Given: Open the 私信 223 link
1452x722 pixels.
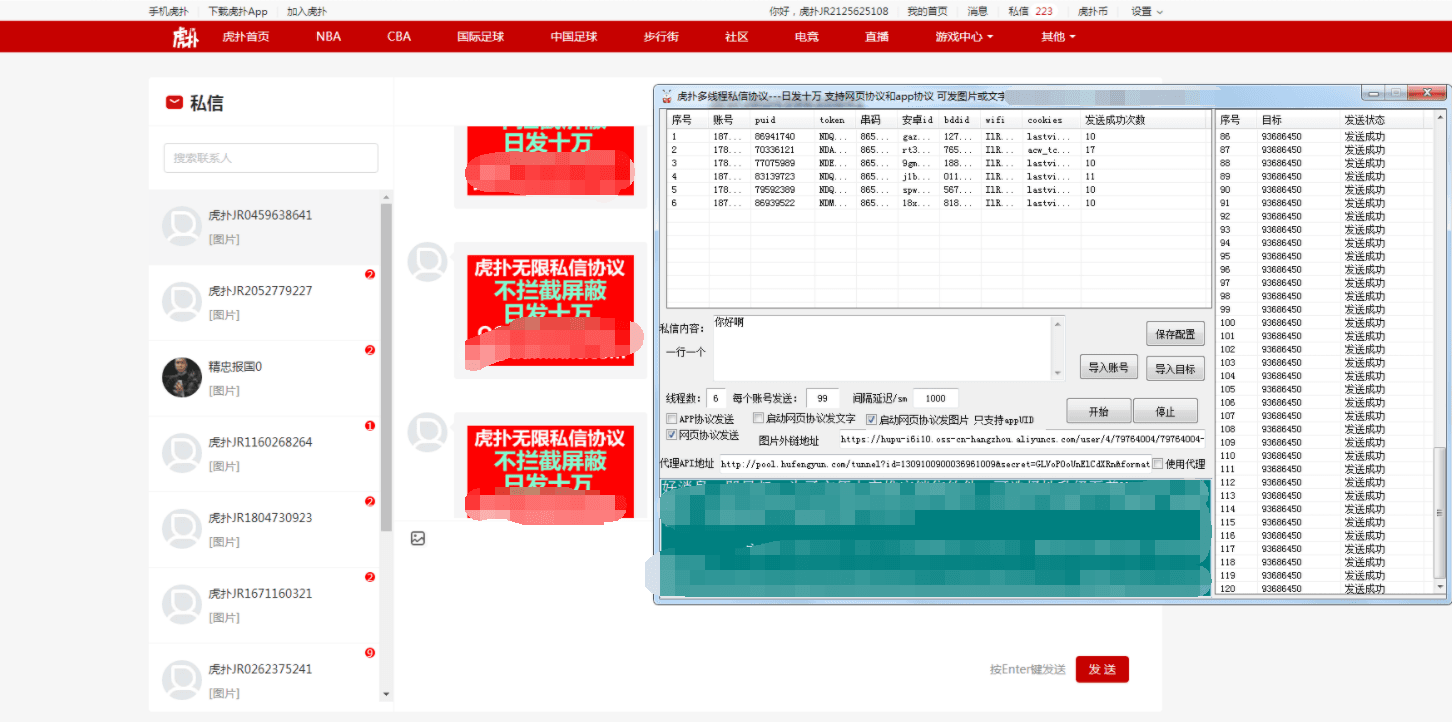Looking at the screenshot, I should click(x=1030, y=11).
